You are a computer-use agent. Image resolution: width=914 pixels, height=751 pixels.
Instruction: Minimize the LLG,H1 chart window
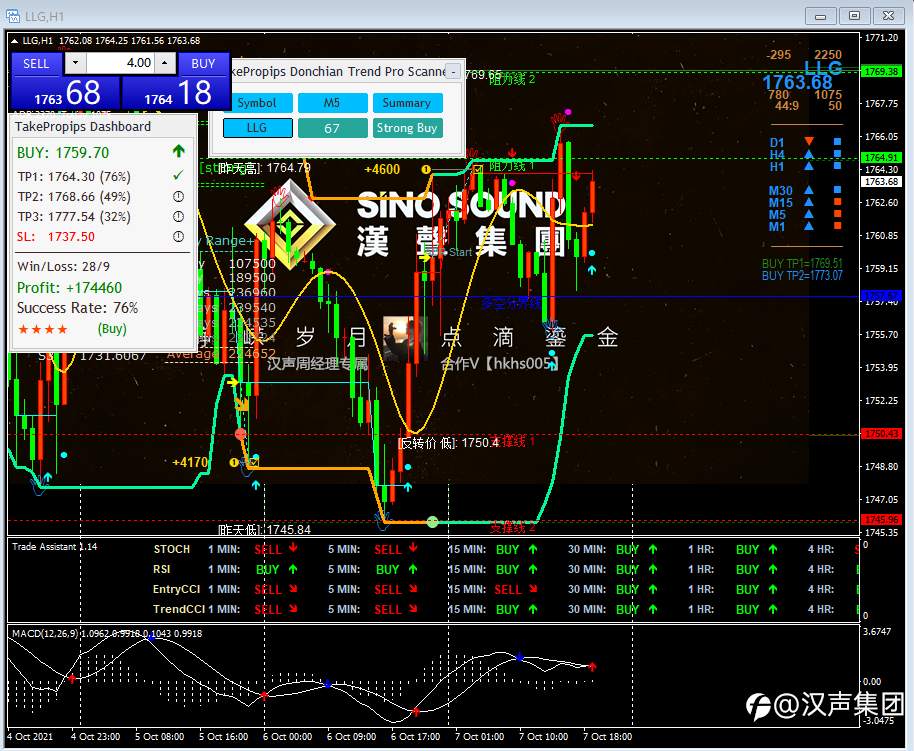tap(821, 16)
